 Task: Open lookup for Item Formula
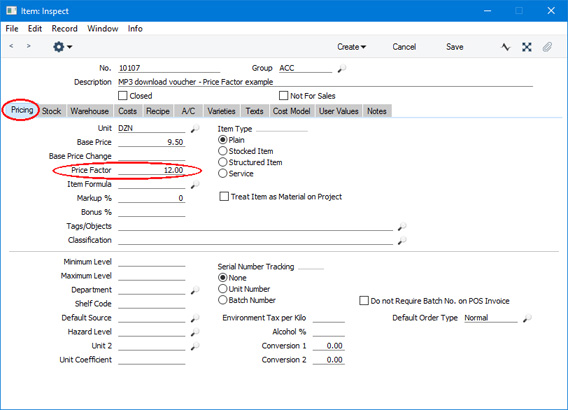coord(195,185)
